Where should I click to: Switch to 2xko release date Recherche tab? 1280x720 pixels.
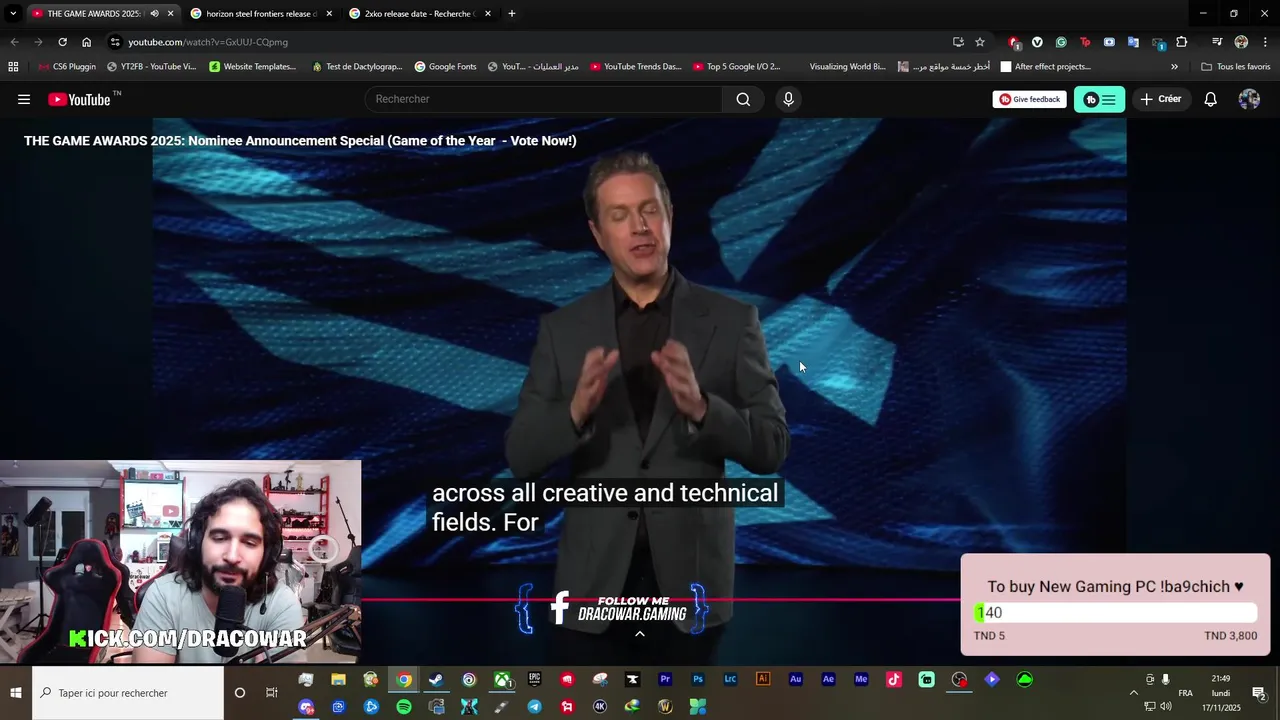(x=419, y=14)
